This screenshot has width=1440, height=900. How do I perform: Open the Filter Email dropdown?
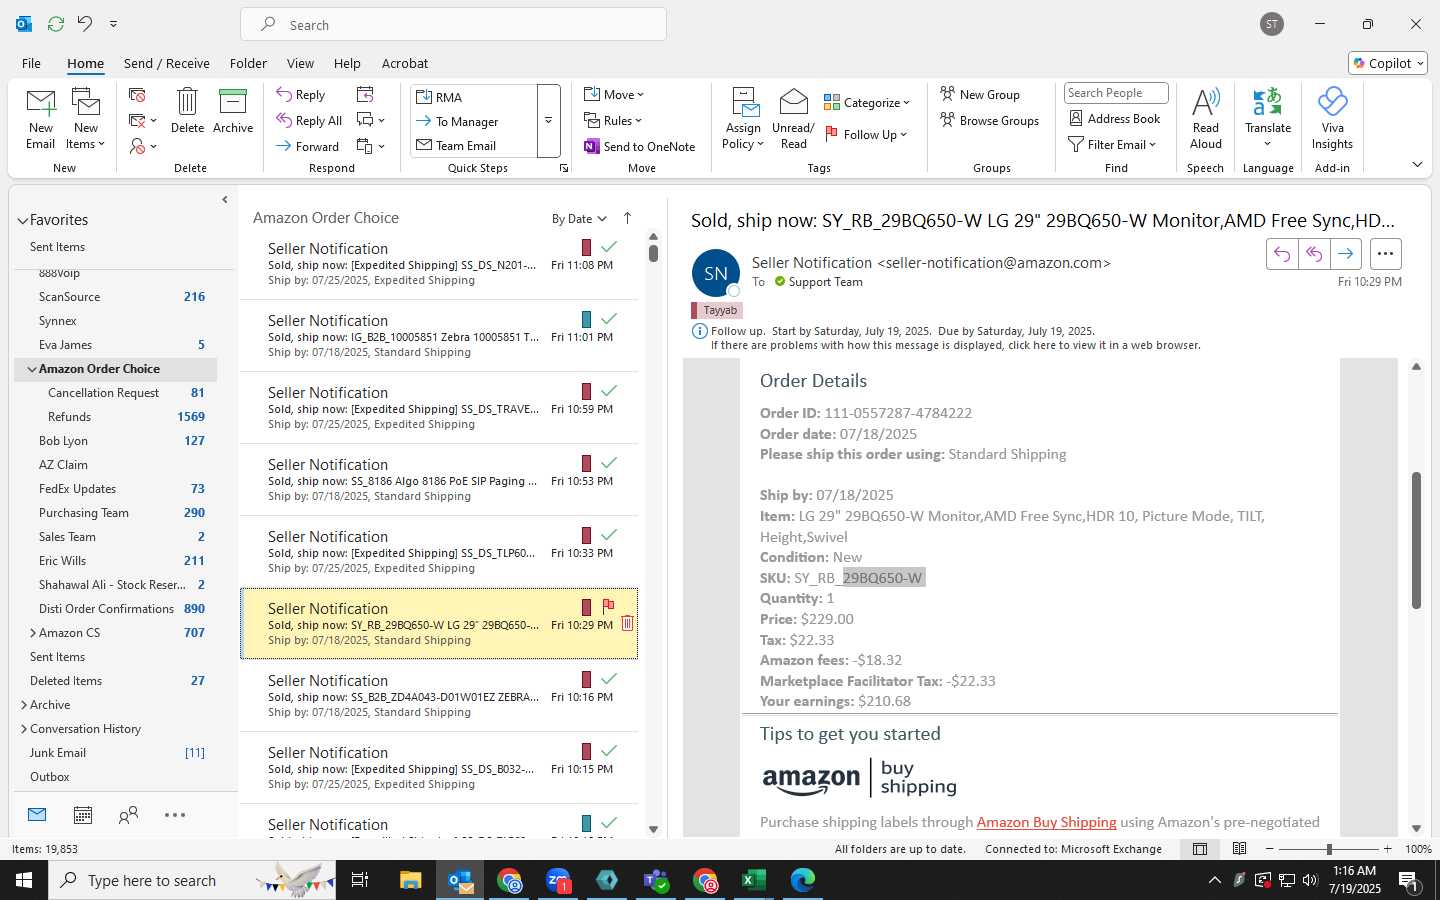click(1112, 144)
